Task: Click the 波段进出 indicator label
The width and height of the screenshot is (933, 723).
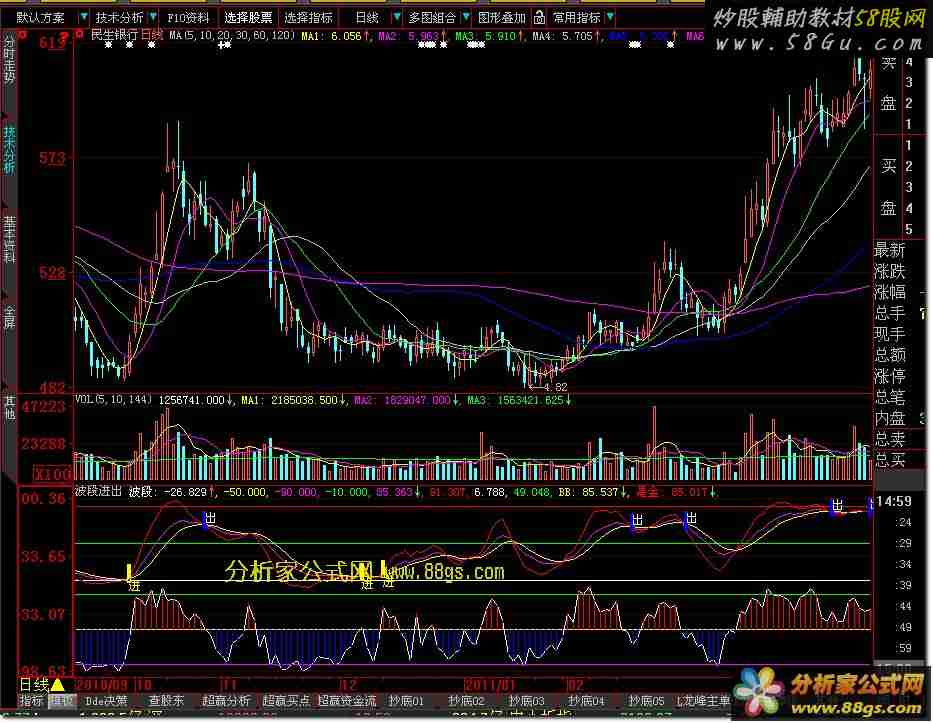Action: pyautogui.click(x=98, y=492)
